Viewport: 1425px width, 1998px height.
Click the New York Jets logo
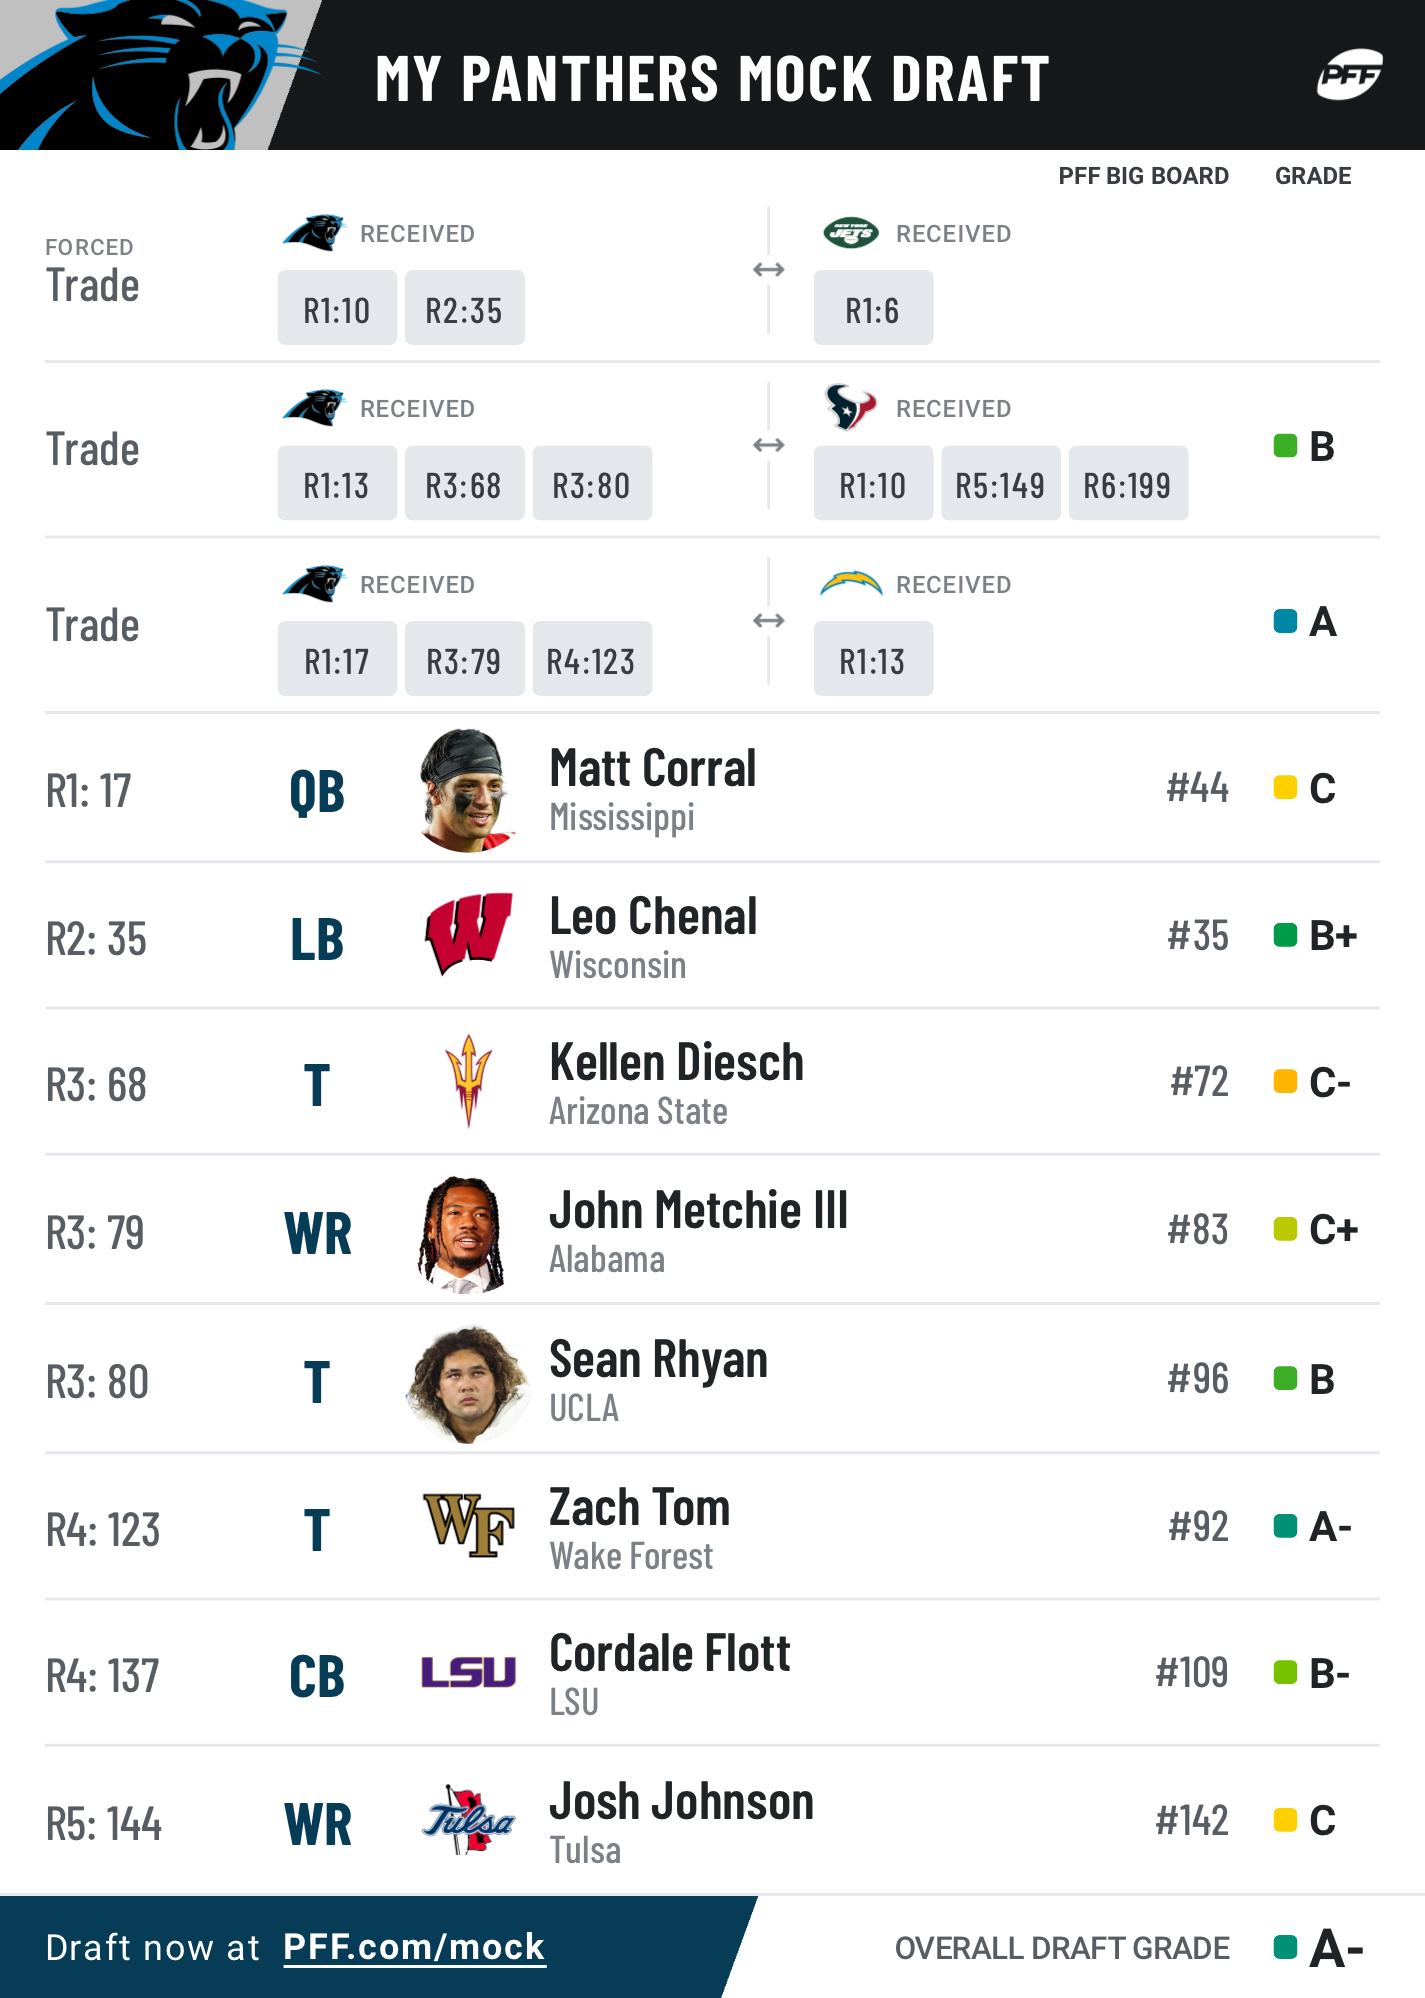coord(850,233)
